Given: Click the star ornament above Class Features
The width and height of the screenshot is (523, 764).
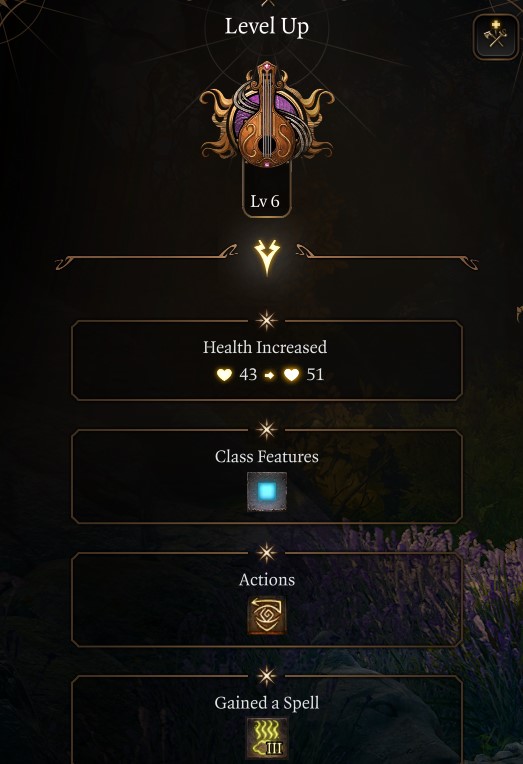Looking at the screenshot, I should tap(267, 430).
